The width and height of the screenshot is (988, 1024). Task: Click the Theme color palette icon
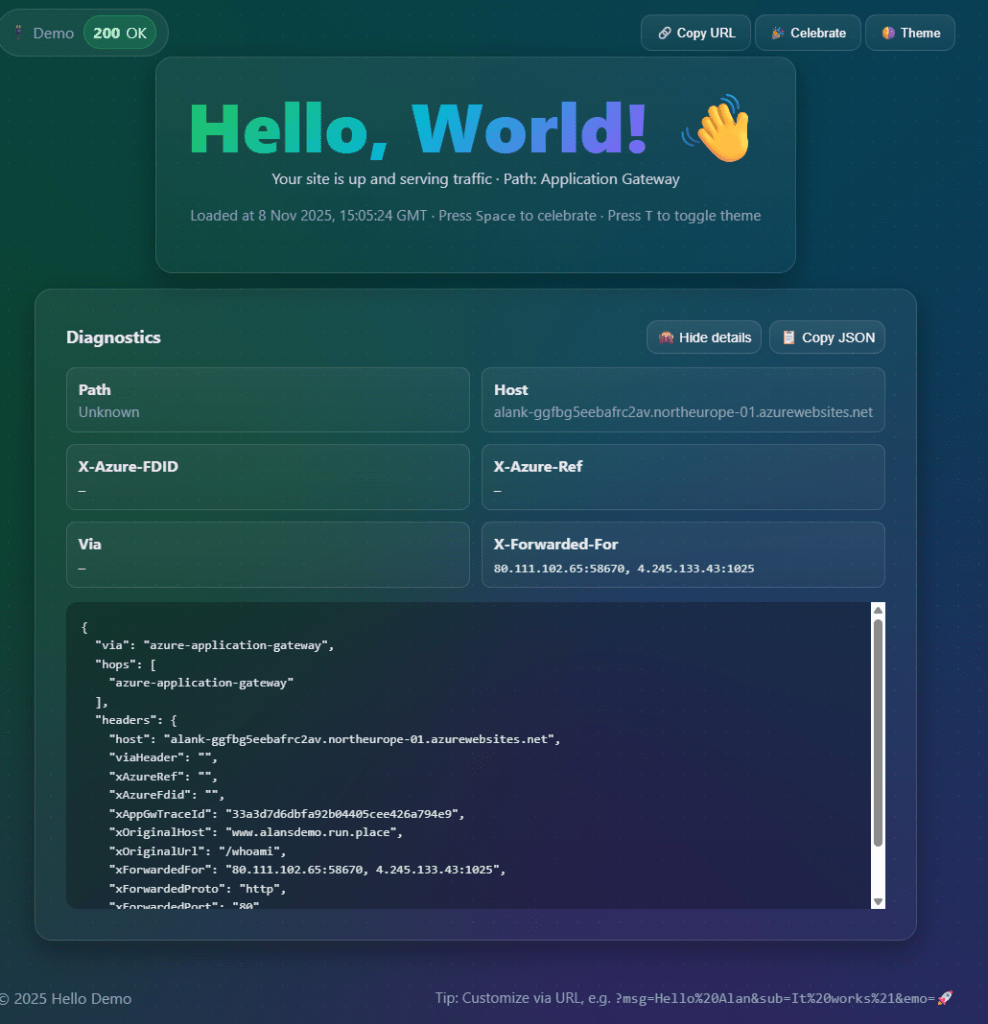pyautogui.click(x=888, y=33)
